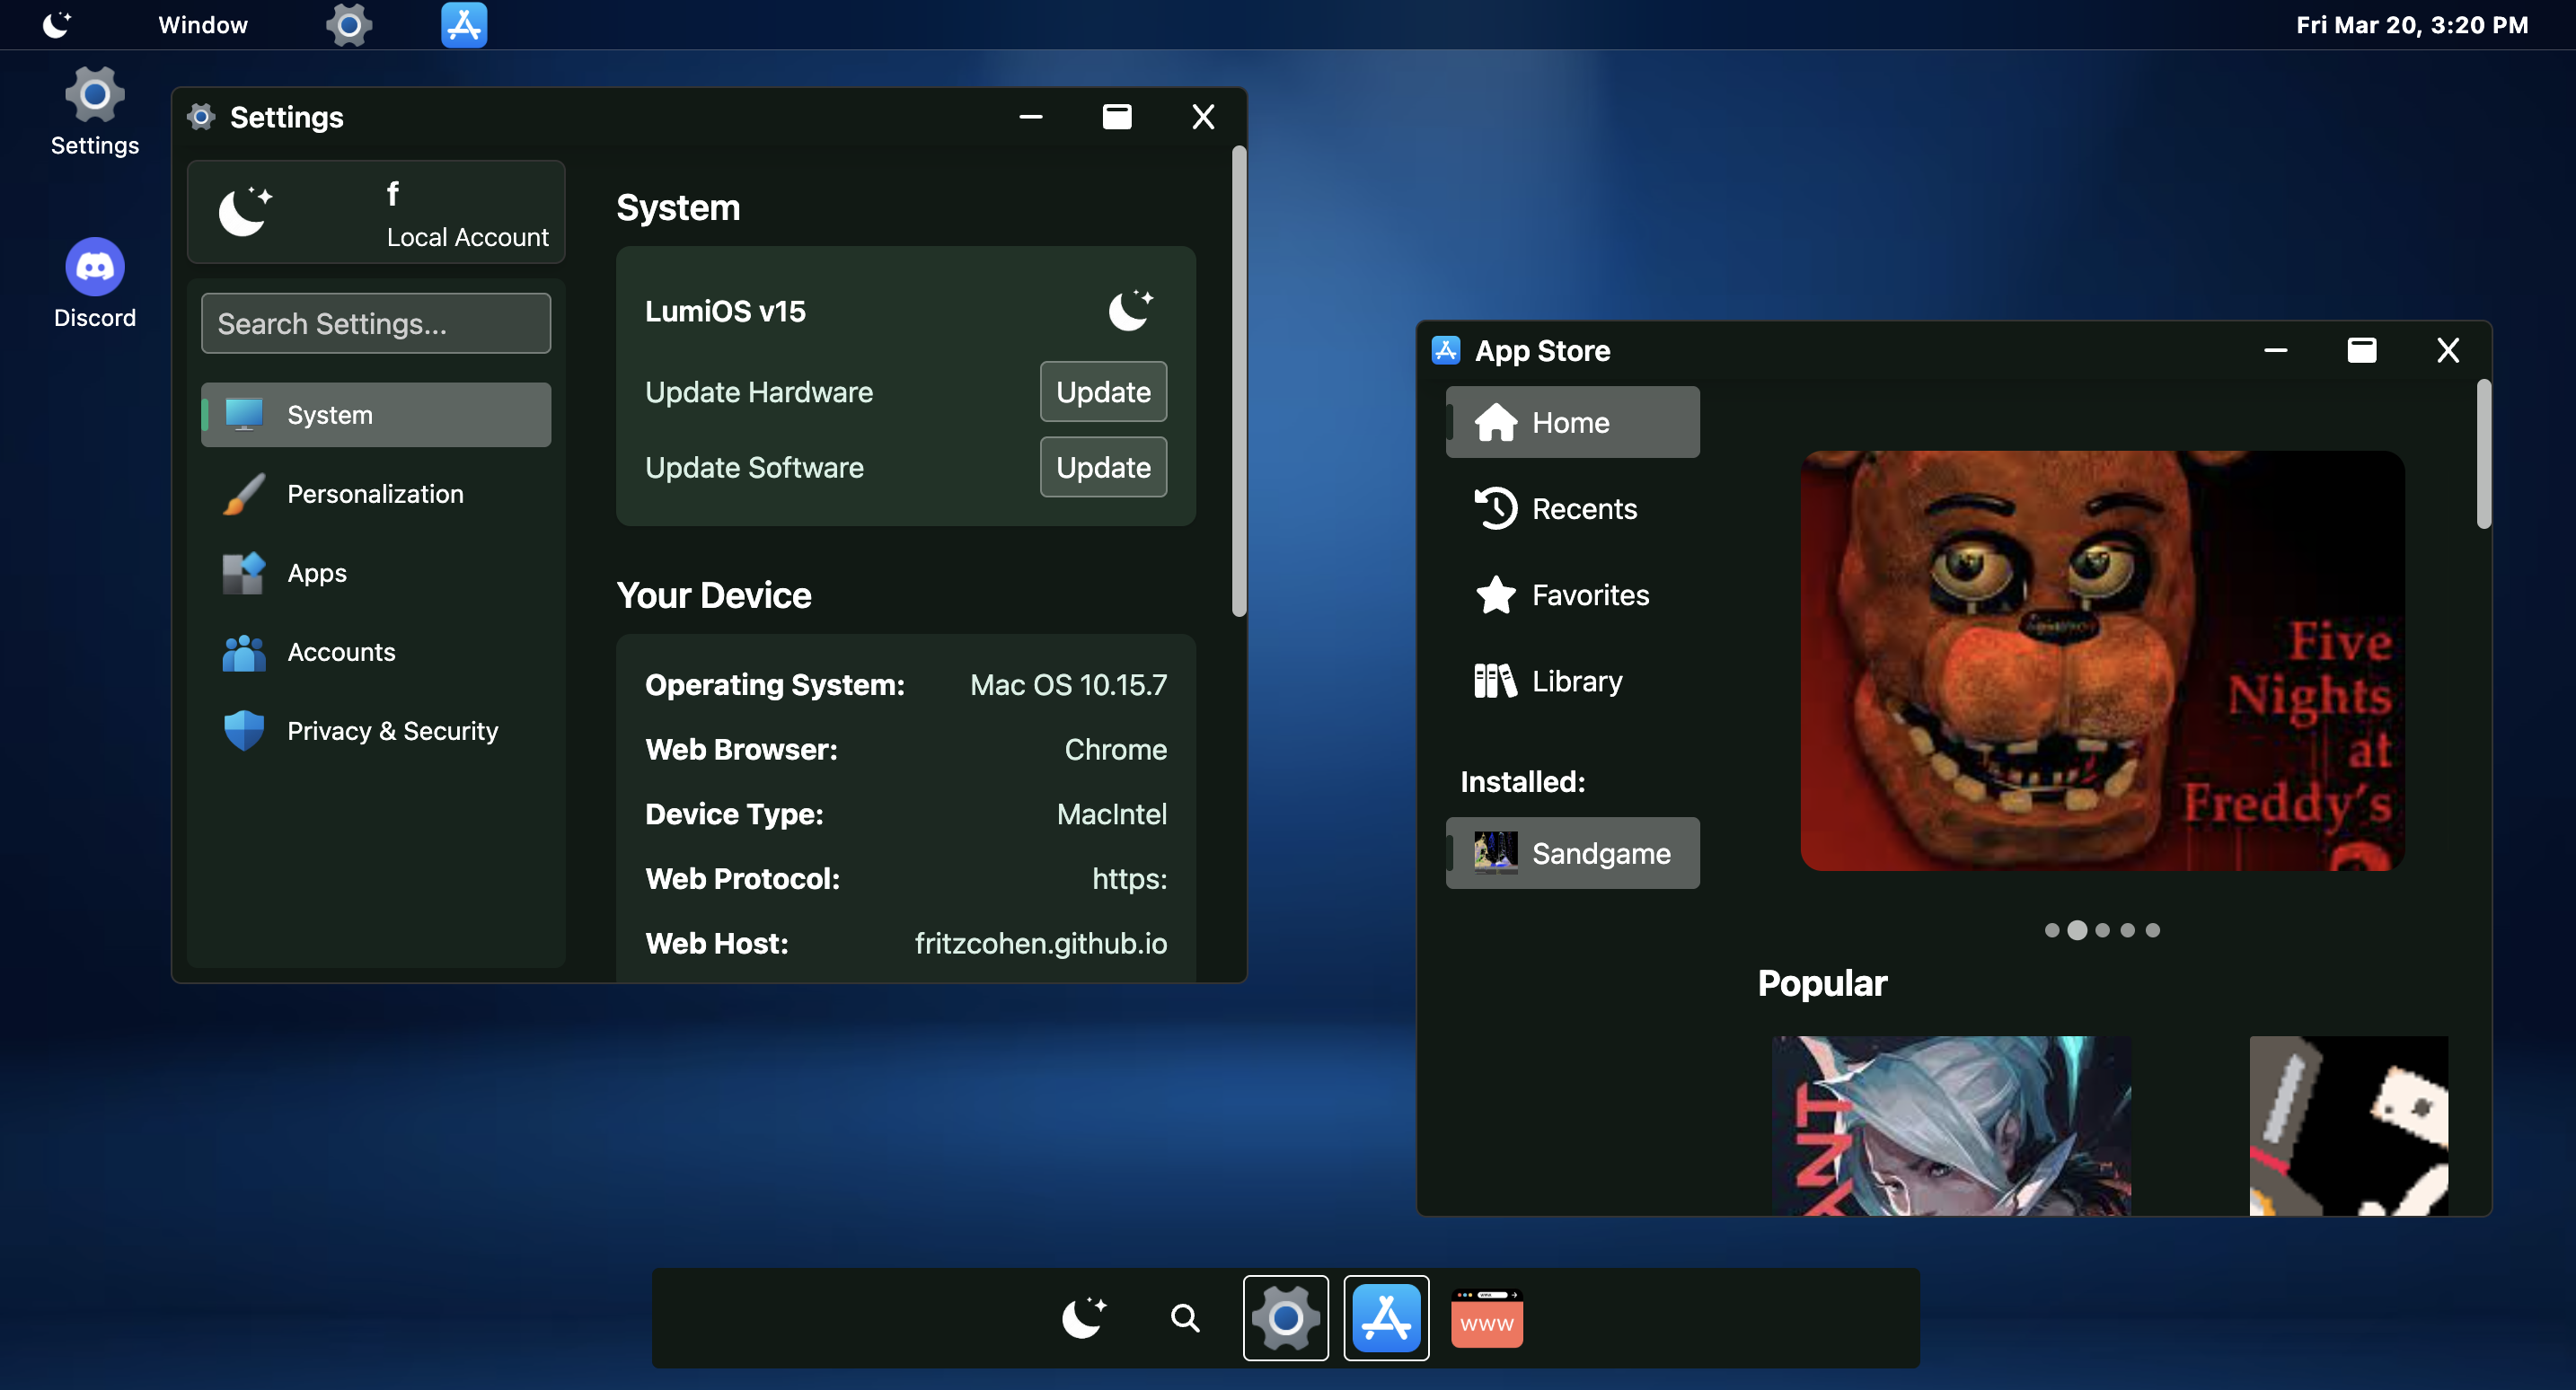Open the Discord desktop icon
Screen dimensions: 2576x1390
coord(94,268)
